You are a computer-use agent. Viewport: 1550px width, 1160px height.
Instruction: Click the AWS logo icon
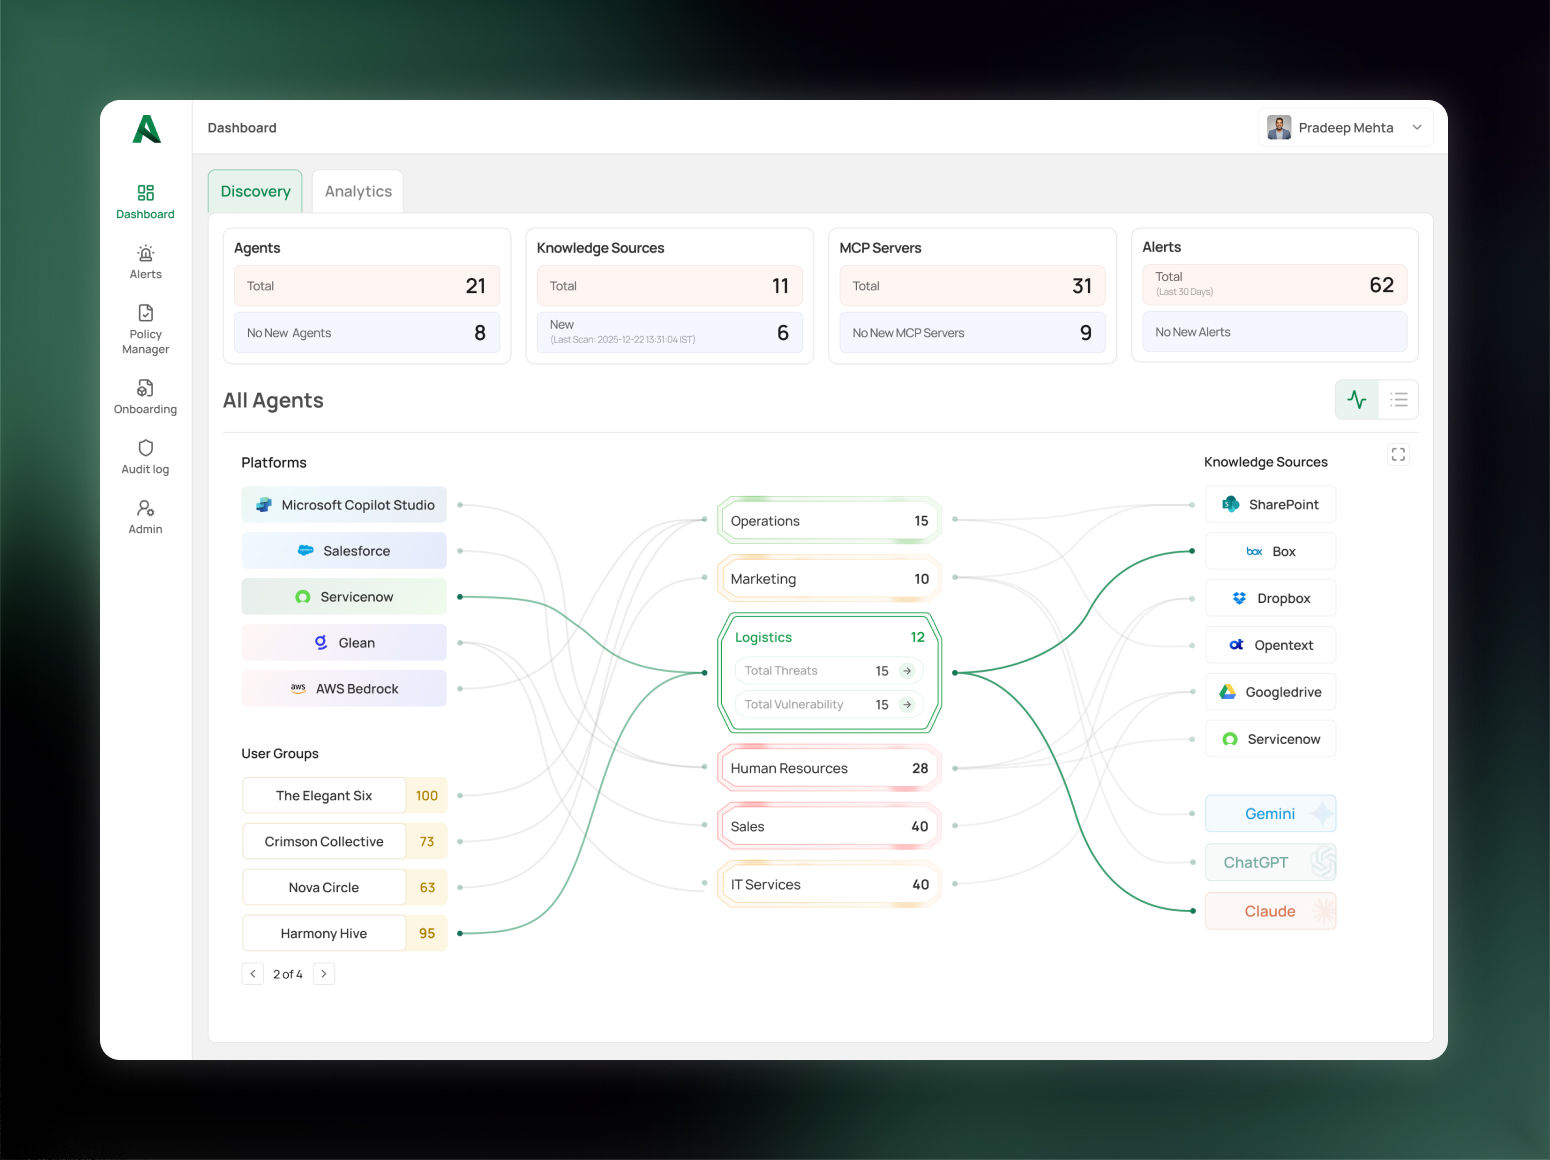pyautogui.click(x=298, y=688)
